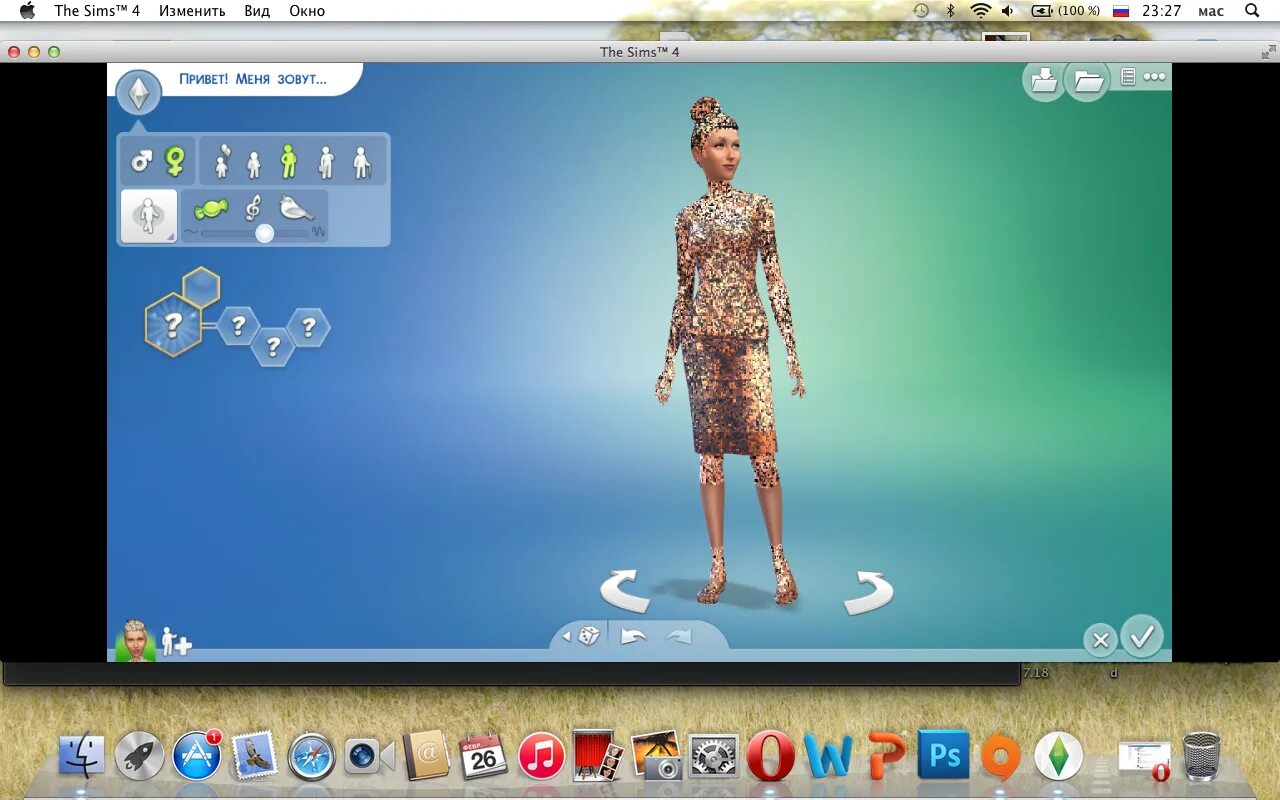Cancel Create-a-Sim with the X button
The width and height of the screenshot is (1280, 800).
click(x=1100, y=640)
